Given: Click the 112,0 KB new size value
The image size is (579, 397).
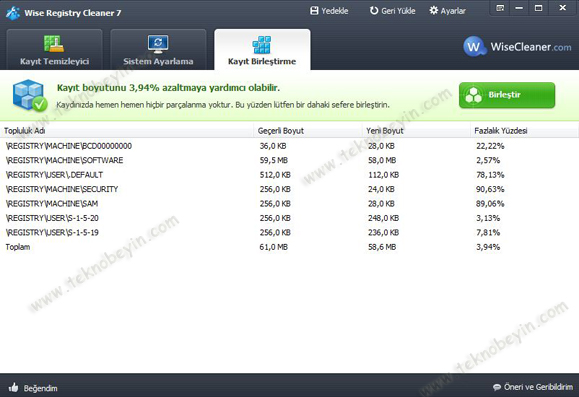Looking at the screenshot, I should 383,175.
